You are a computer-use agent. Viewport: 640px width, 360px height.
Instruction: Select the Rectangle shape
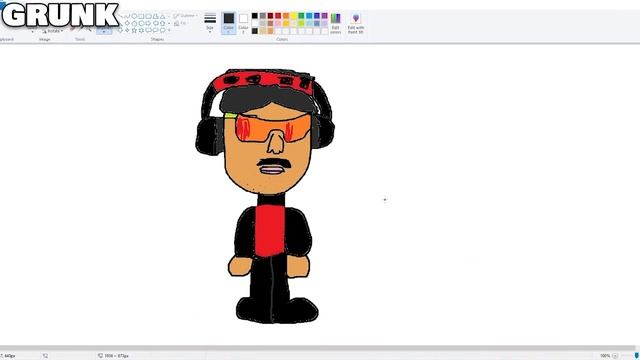click(x=141, y=16)
